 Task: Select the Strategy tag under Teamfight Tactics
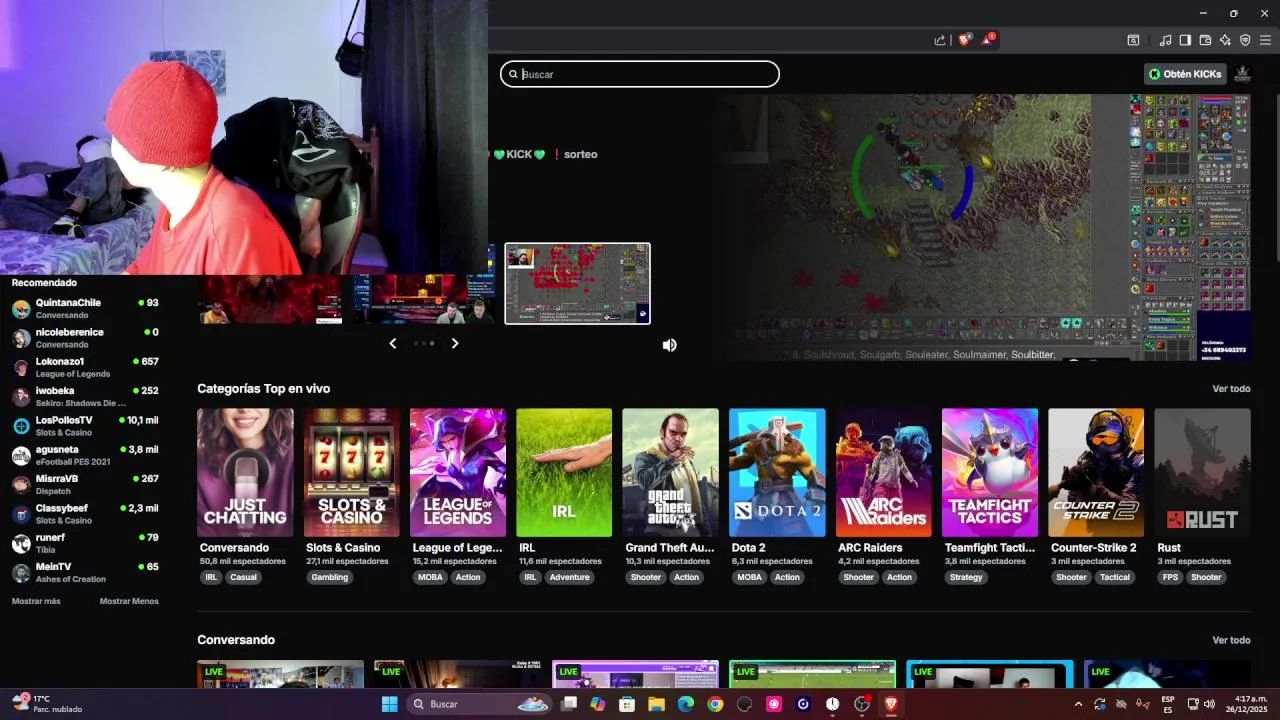click(966, 577)
